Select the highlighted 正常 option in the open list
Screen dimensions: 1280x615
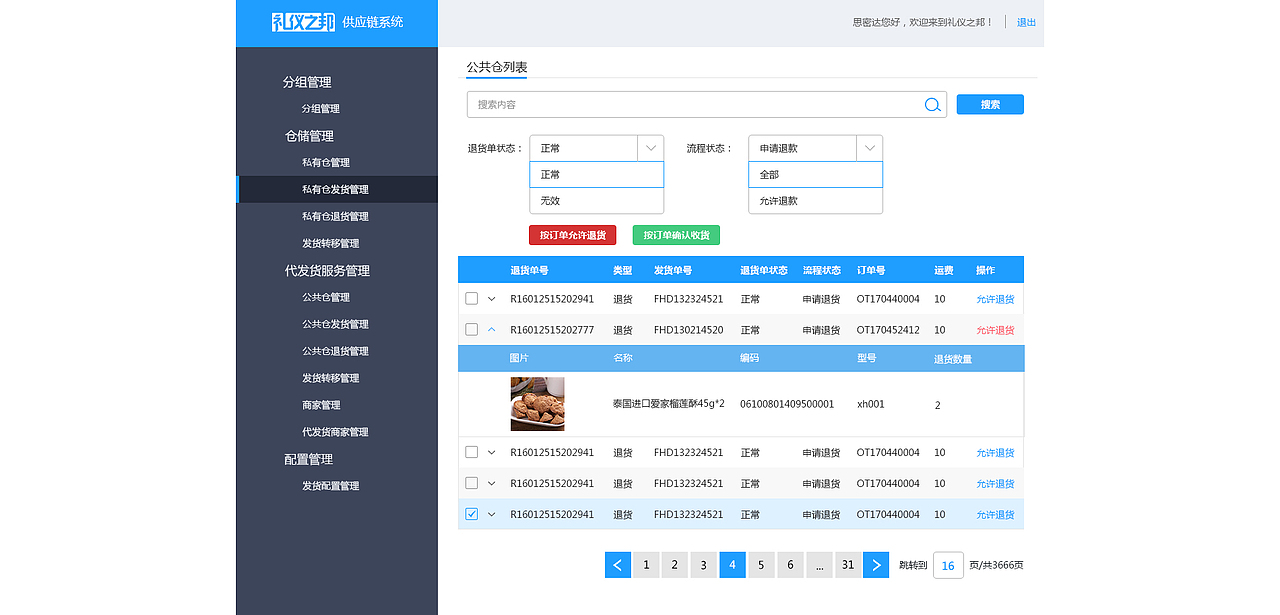[x=596, y=174]
